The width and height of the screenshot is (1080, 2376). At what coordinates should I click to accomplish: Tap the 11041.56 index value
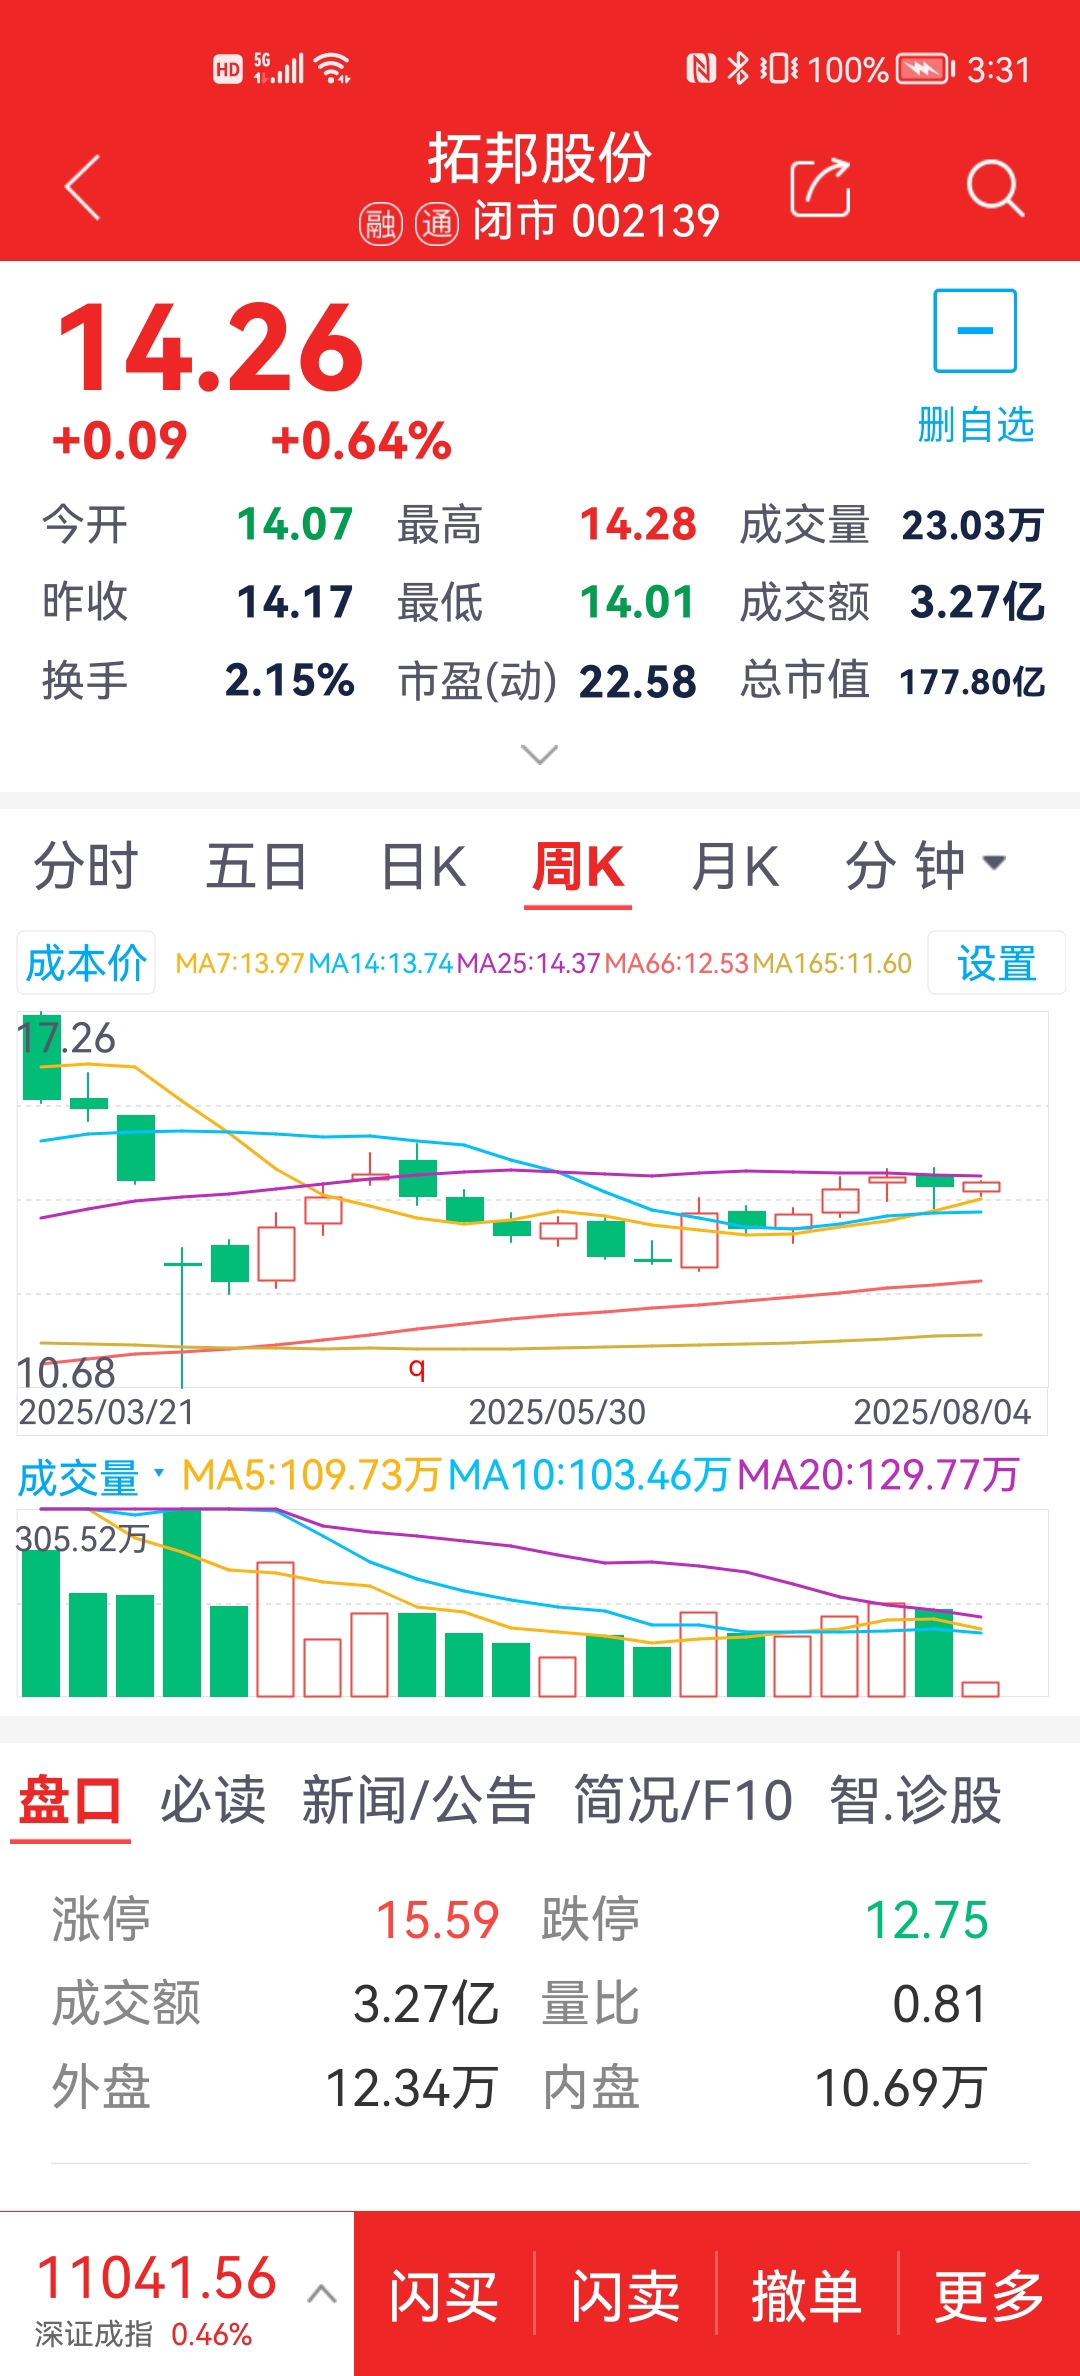[156, 2277]
